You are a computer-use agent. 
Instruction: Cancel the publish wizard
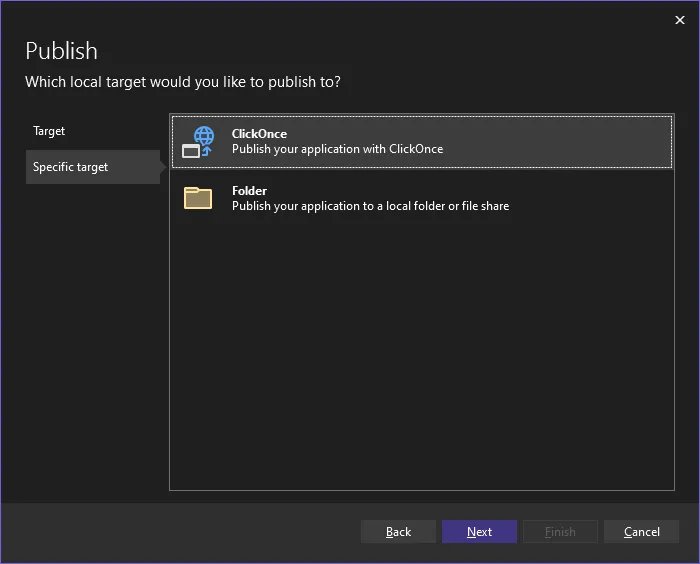(x=641, y=532)
